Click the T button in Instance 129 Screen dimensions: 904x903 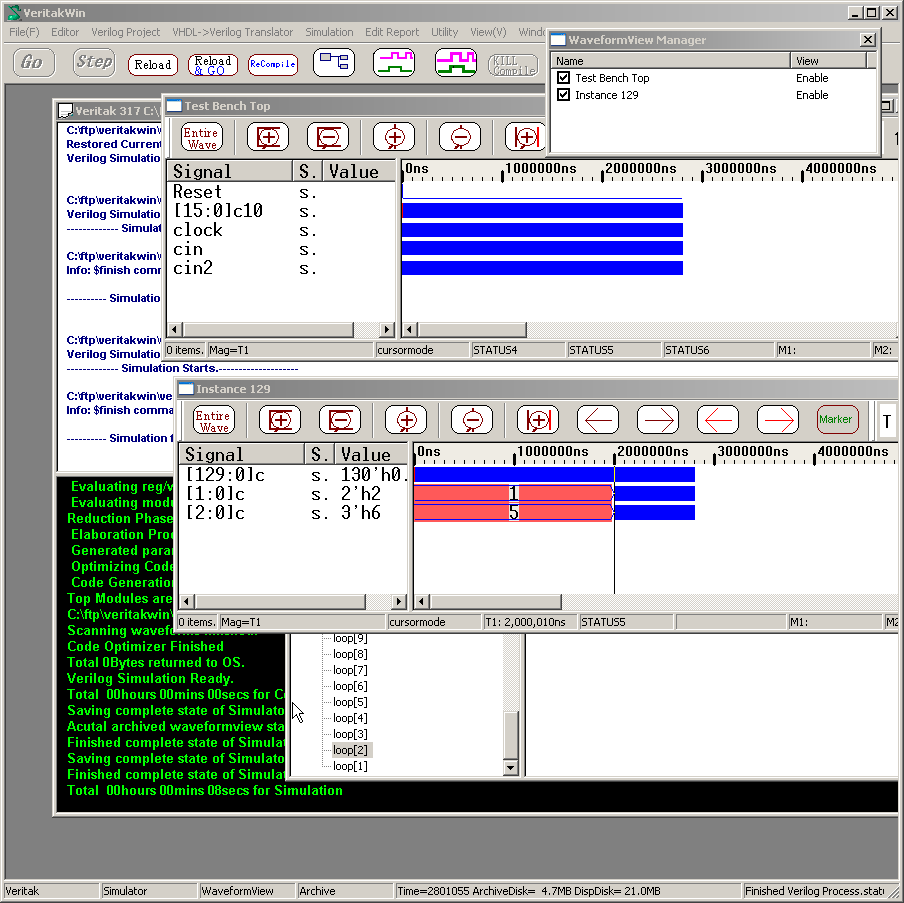coord(887,421)
